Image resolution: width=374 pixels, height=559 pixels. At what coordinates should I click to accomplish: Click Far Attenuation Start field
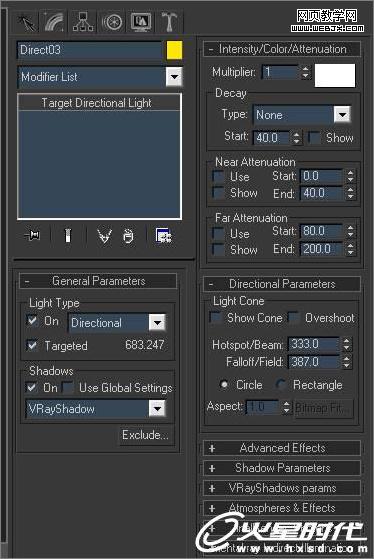click(x=322, y=231)
